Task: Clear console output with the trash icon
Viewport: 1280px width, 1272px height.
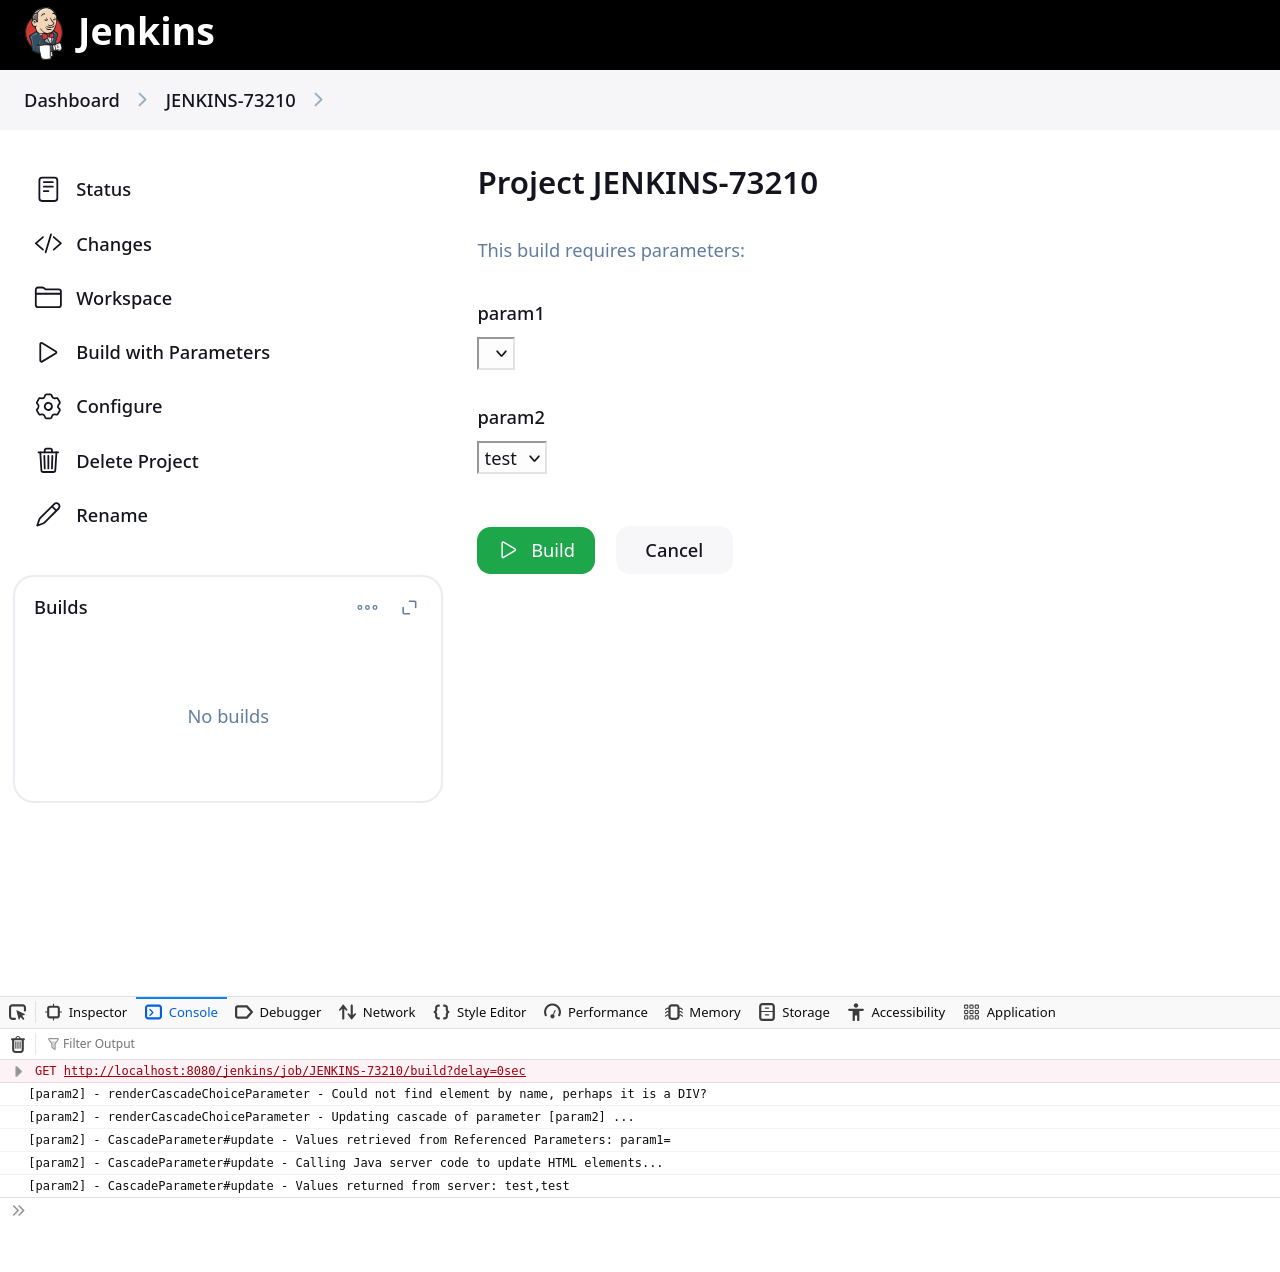Action: (18, 1044)
